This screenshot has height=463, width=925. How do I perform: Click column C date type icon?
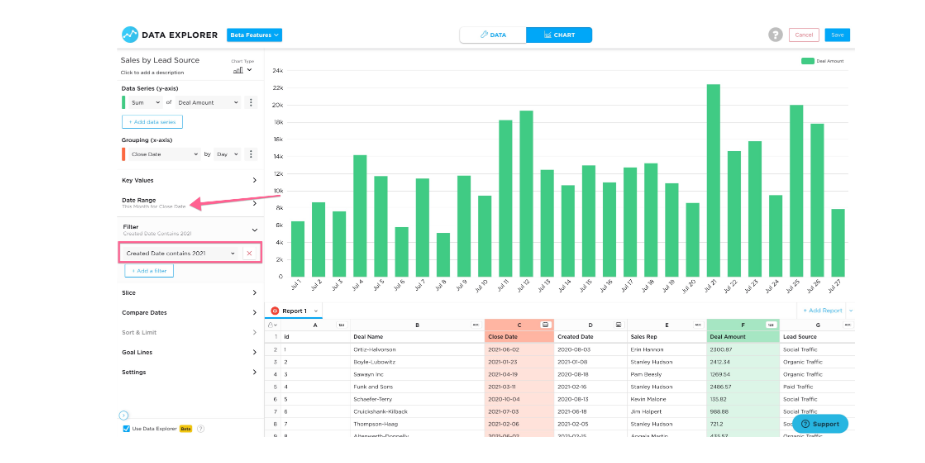point(545,324)
